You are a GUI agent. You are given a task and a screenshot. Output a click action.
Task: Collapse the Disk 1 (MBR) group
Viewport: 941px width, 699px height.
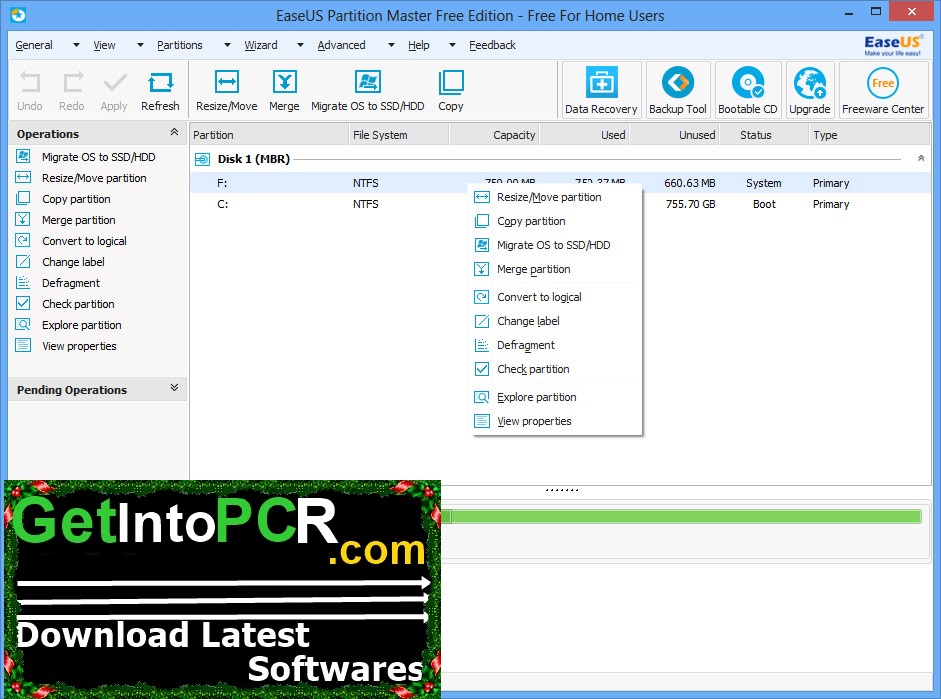[x=921, y=158]
